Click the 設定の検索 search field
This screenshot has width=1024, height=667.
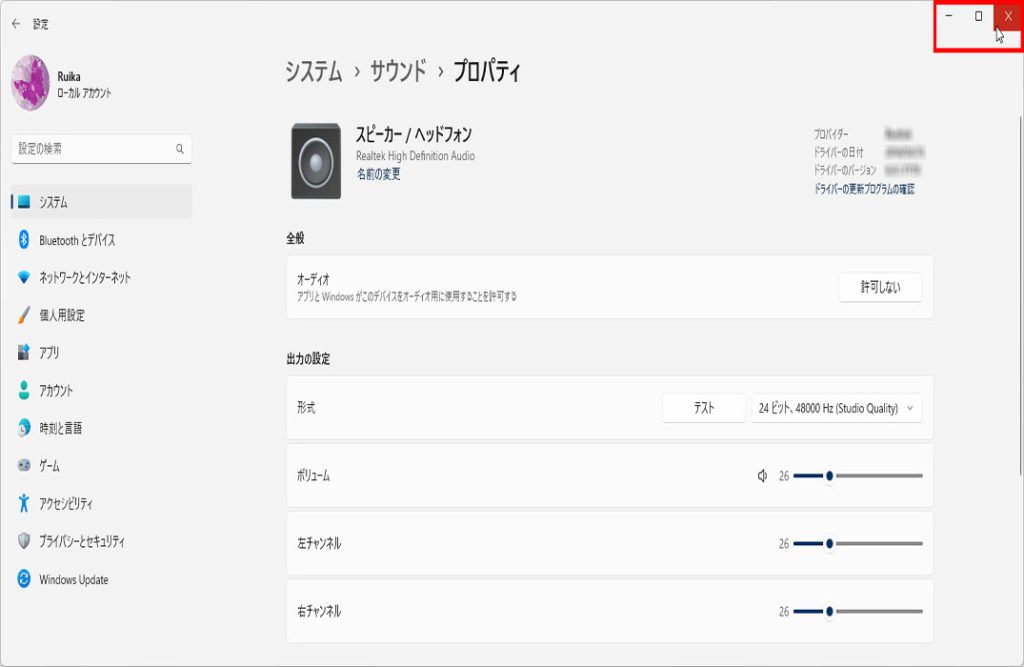tap(95, 149)
